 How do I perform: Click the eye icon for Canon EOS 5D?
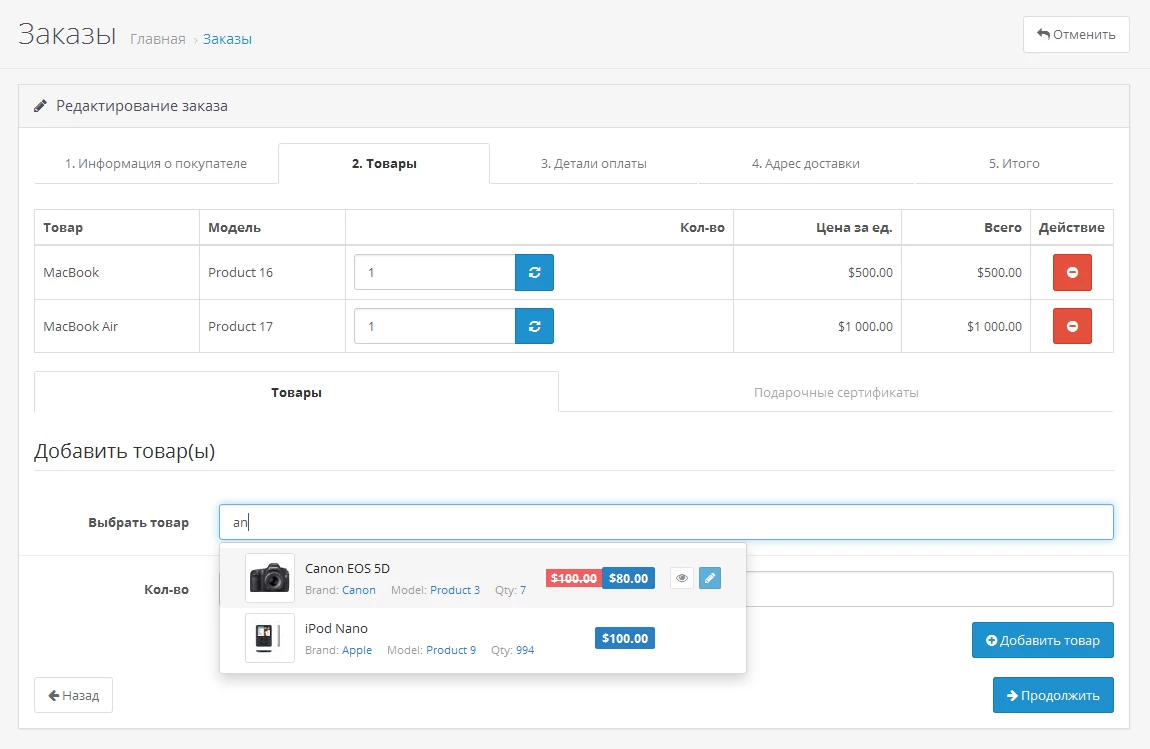point(681,578)
